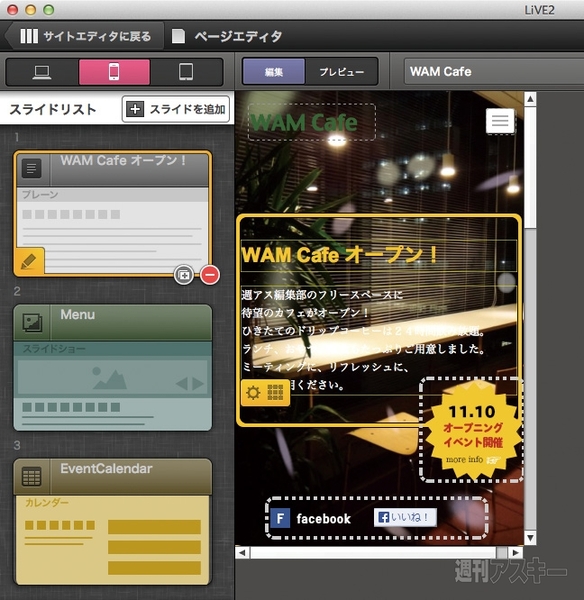Click the facebook いいね！ like button
The image size is (584, 600).
405,518
